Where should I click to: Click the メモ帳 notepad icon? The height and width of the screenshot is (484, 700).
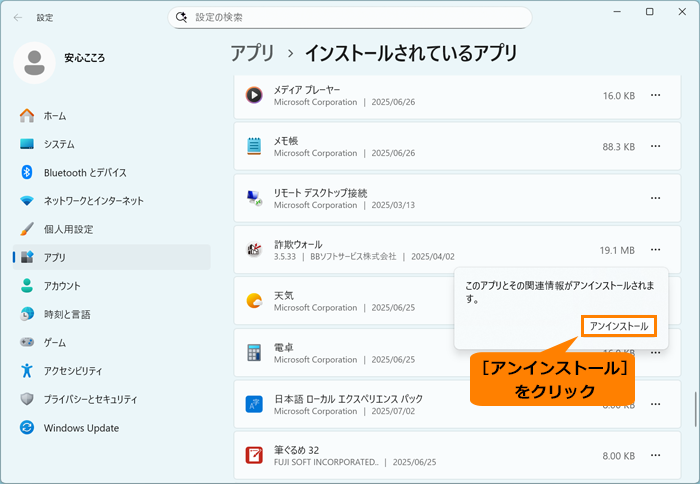254,146
